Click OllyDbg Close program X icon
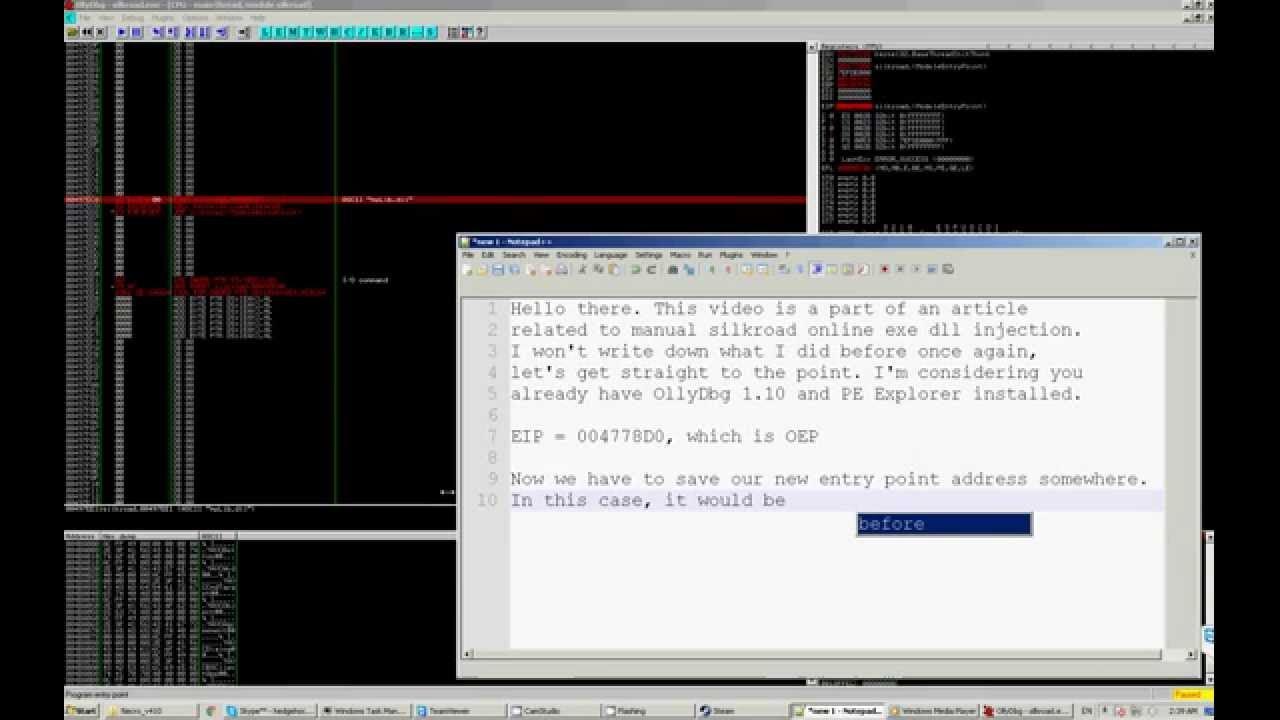The width and height of the screenshot is (1280, 720). pyautogui.click(x=100, y=32)
